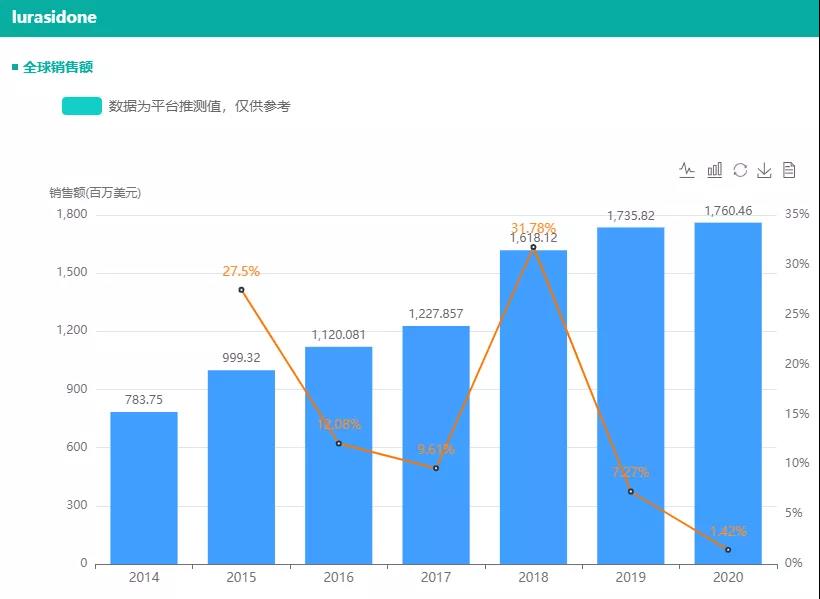Click the 2014 bar labeled 783.75
This screenshot has height=599, width=820.
pyautogui.click(x=144, y=490)
